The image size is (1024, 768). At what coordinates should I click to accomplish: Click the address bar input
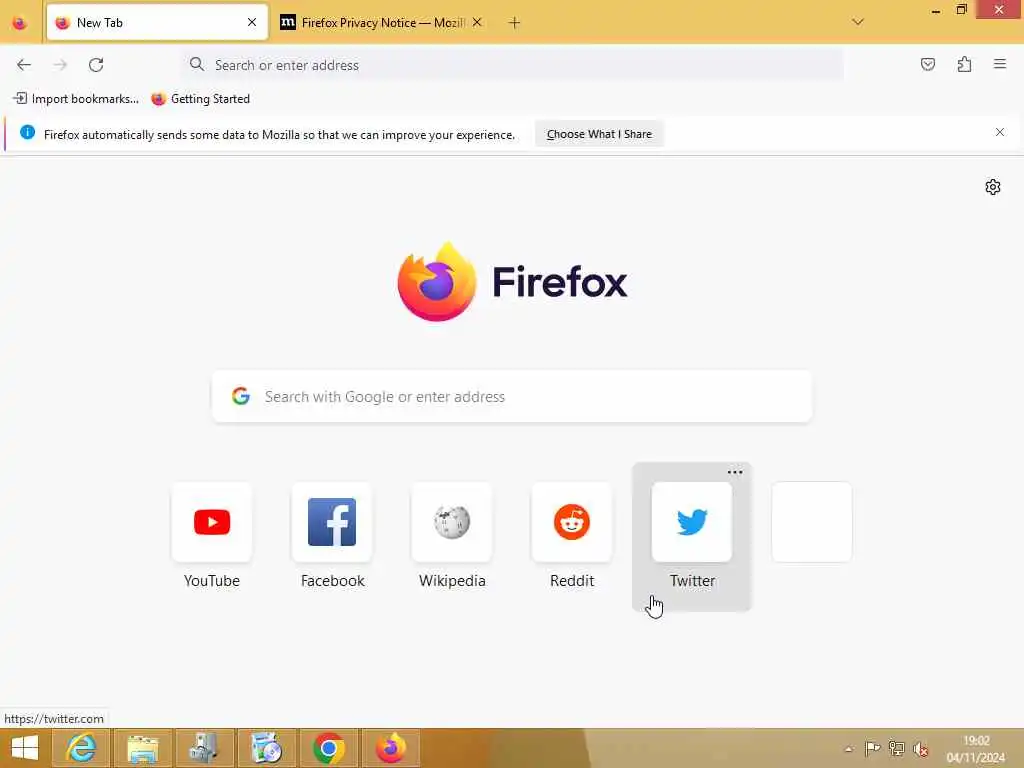coord(511,65)
